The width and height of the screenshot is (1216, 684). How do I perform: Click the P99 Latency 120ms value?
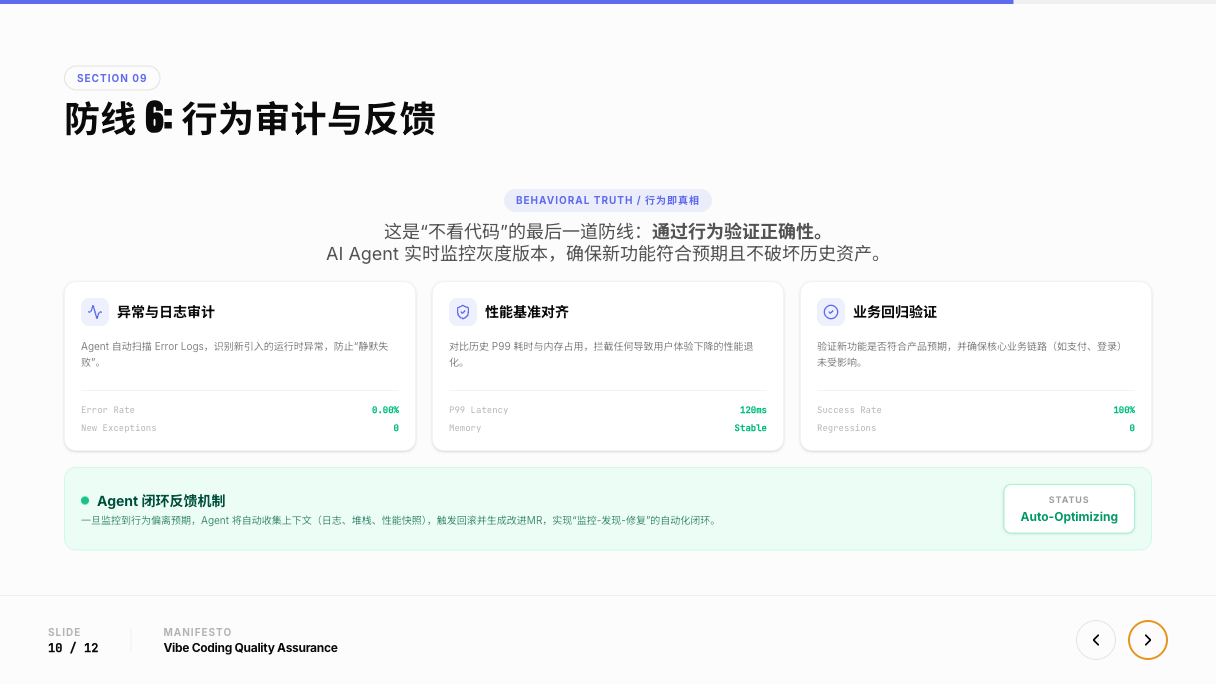tap(754, 409)
